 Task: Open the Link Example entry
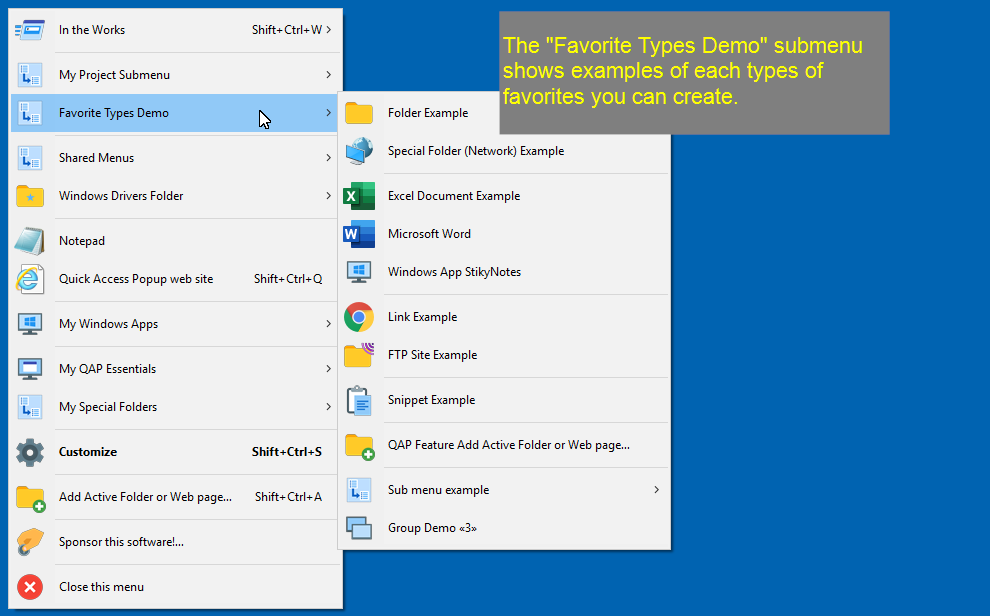[x=504, y=317]
